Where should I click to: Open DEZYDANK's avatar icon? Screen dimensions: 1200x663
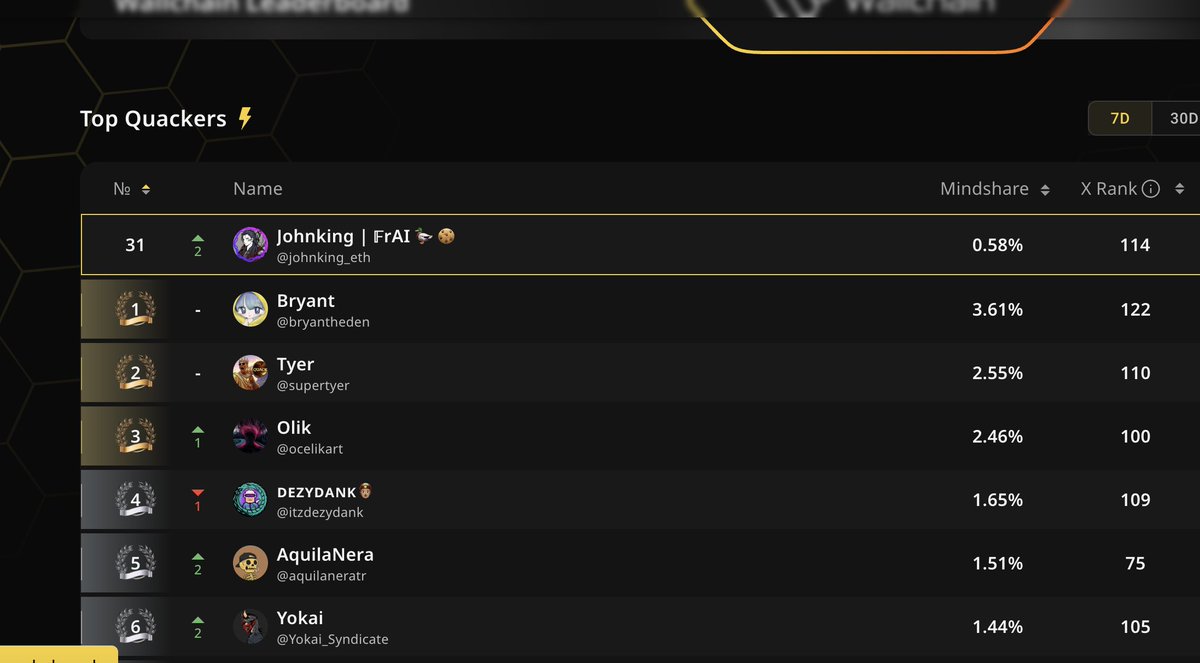coord(250,500)
